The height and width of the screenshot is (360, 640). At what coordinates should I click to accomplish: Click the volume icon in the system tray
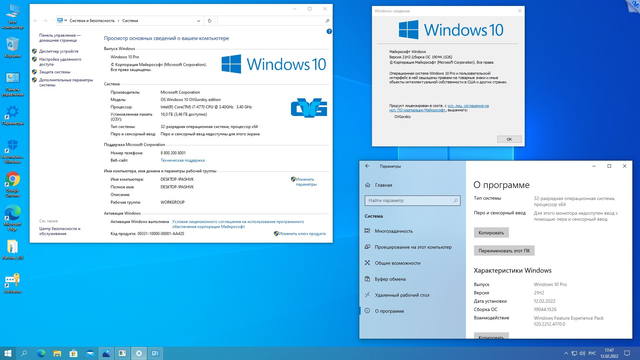click(582, 353)
